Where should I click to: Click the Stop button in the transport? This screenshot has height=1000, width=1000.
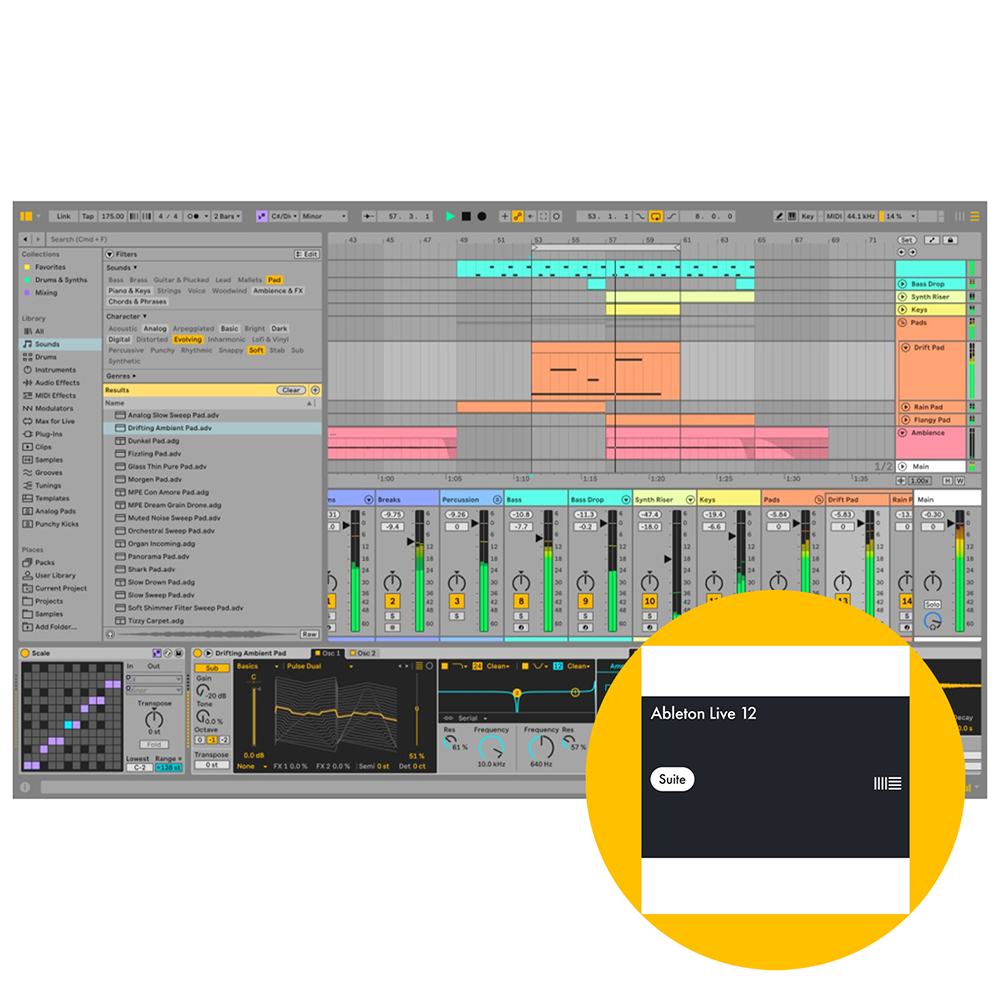point(466,216)
